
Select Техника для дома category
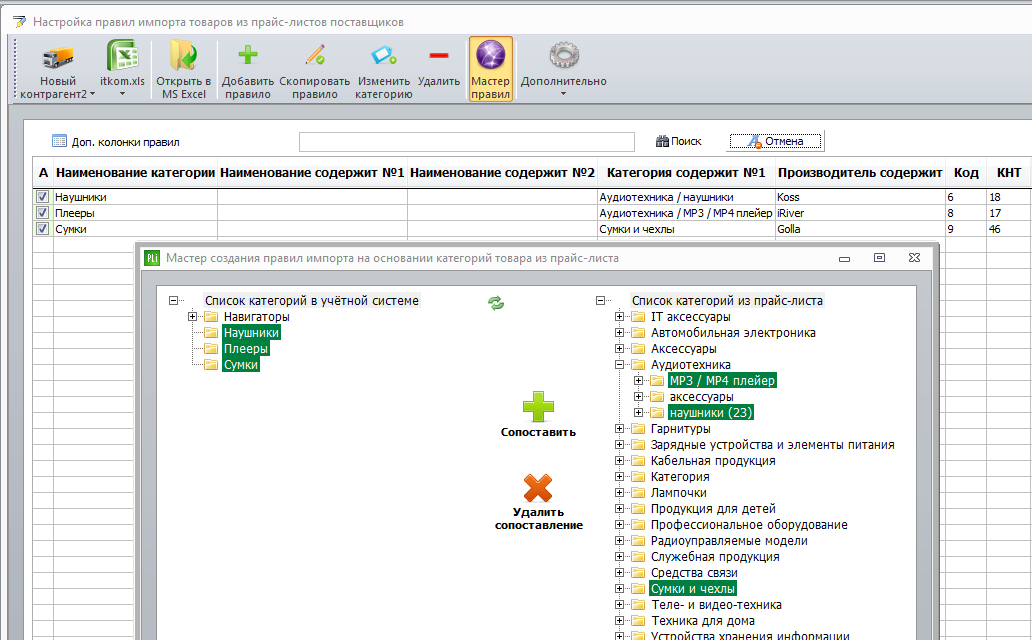pos(703,620)
